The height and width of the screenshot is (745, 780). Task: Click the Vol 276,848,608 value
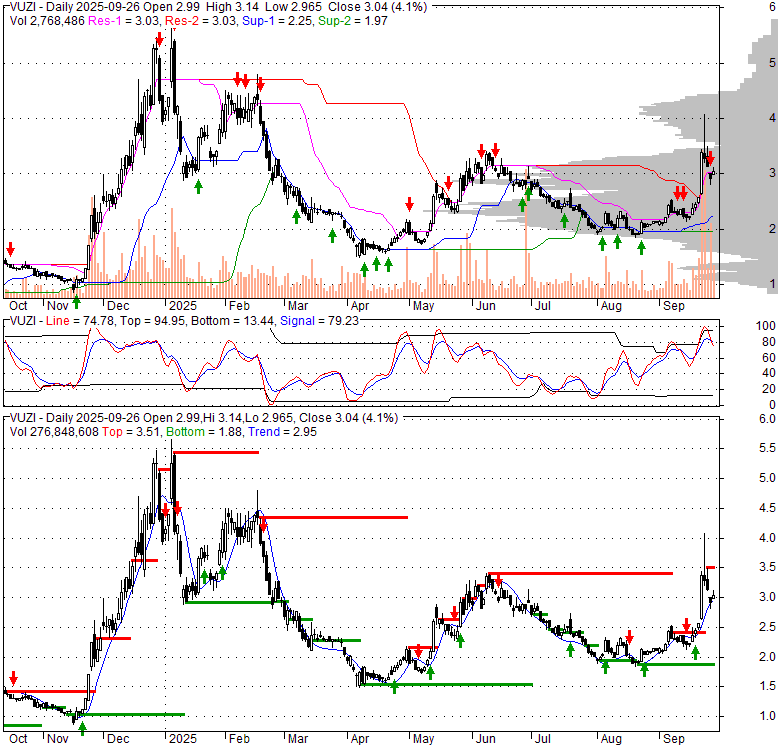coord(54,432)
